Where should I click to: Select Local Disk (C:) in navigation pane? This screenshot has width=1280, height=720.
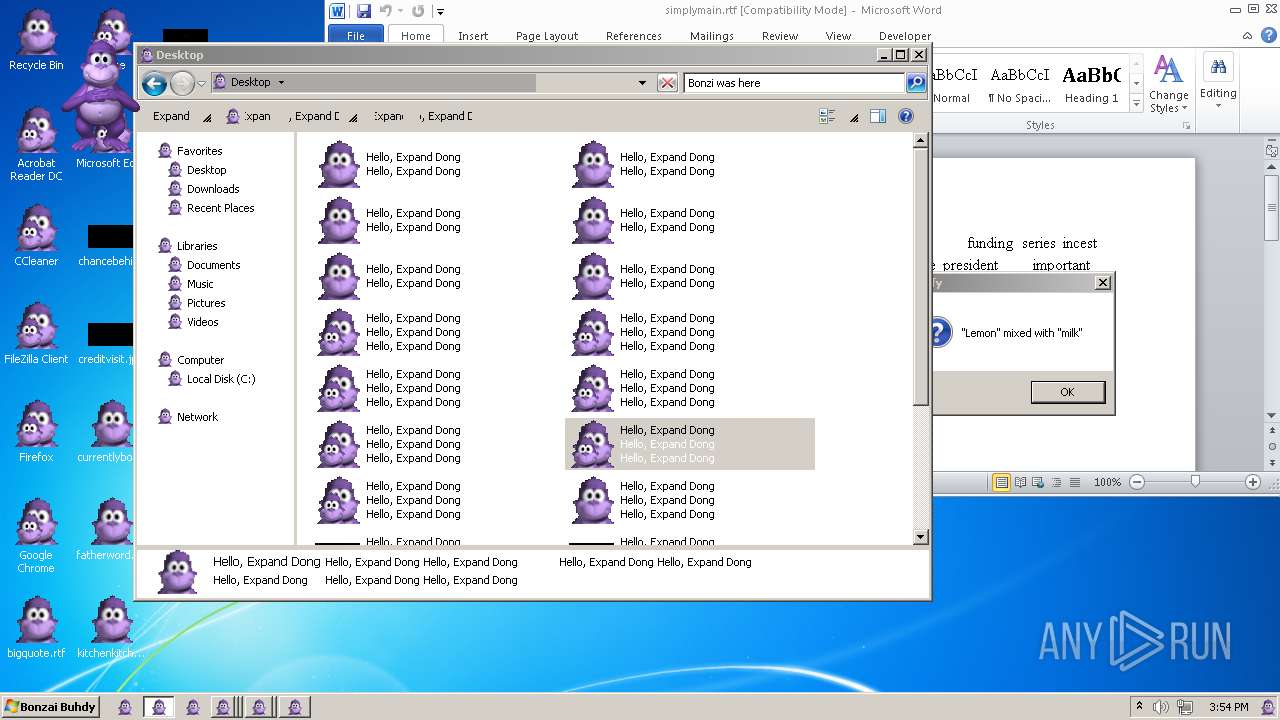click(221, 379)
